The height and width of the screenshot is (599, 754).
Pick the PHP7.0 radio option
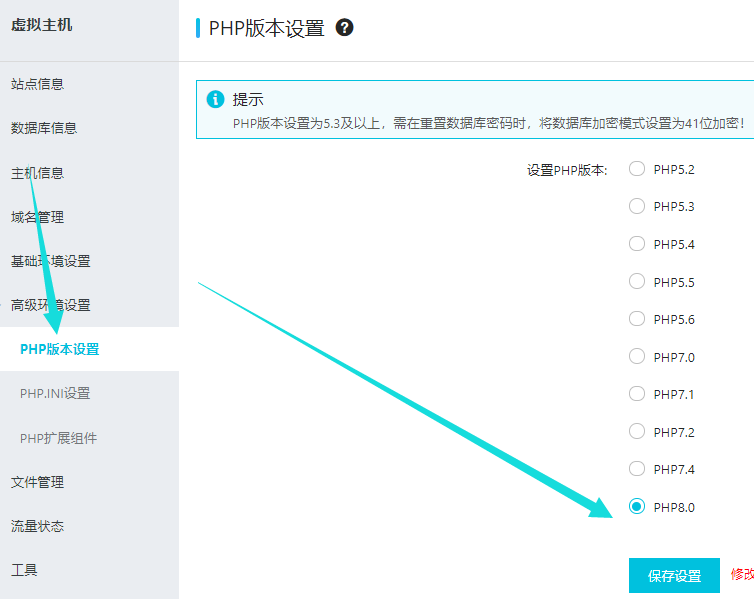(637, 357)
